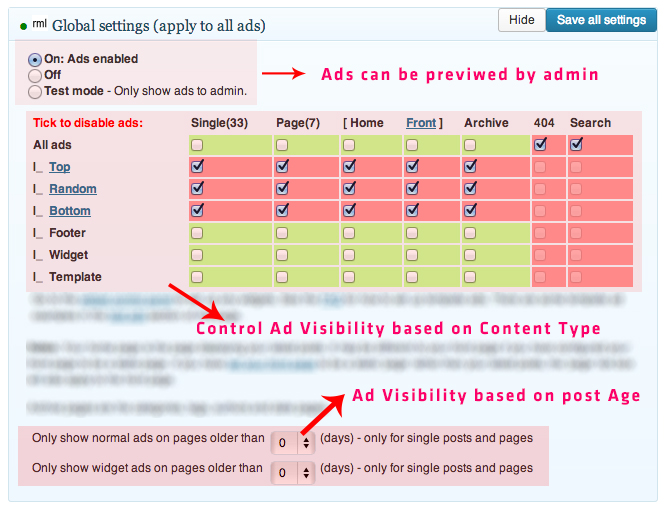Viewport: 665px width, 509px height.
Task: Open the Random ad link
Action: 73,189
